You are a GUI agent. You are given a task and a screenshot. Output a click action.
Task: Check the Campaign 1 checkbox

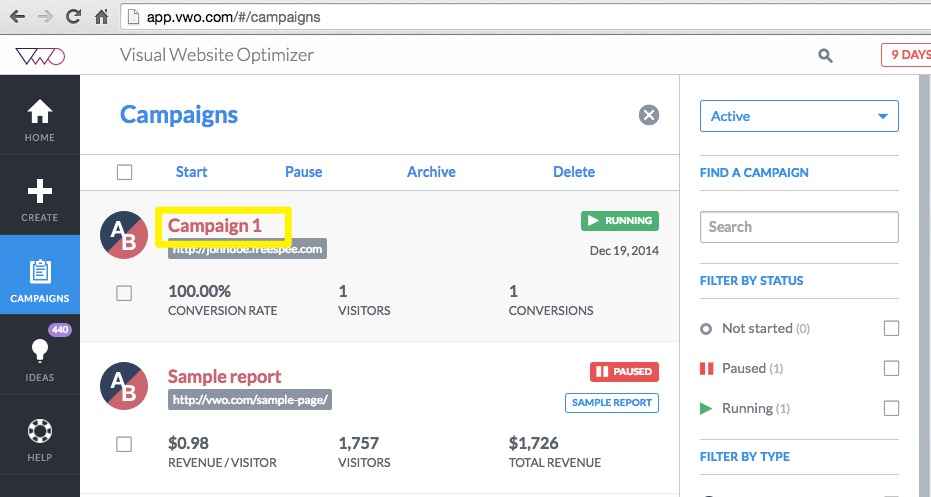point(125,293)
